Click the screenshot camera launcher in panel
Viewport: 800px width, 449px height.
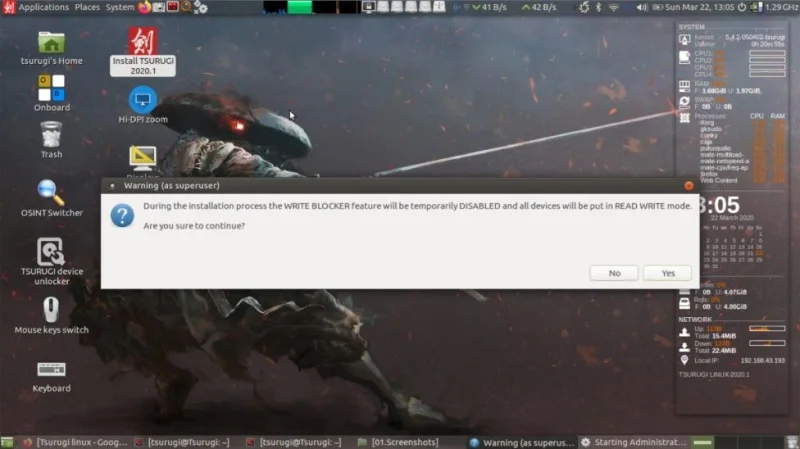pos(159,7)
